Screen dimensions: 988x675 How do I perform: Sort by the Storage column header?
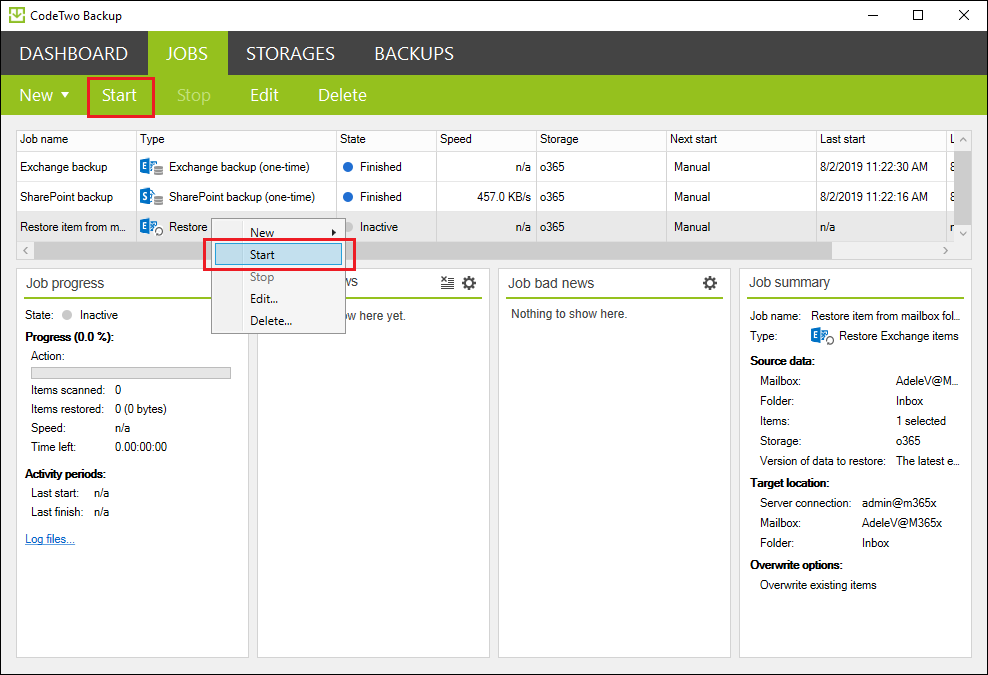(601, 139)
